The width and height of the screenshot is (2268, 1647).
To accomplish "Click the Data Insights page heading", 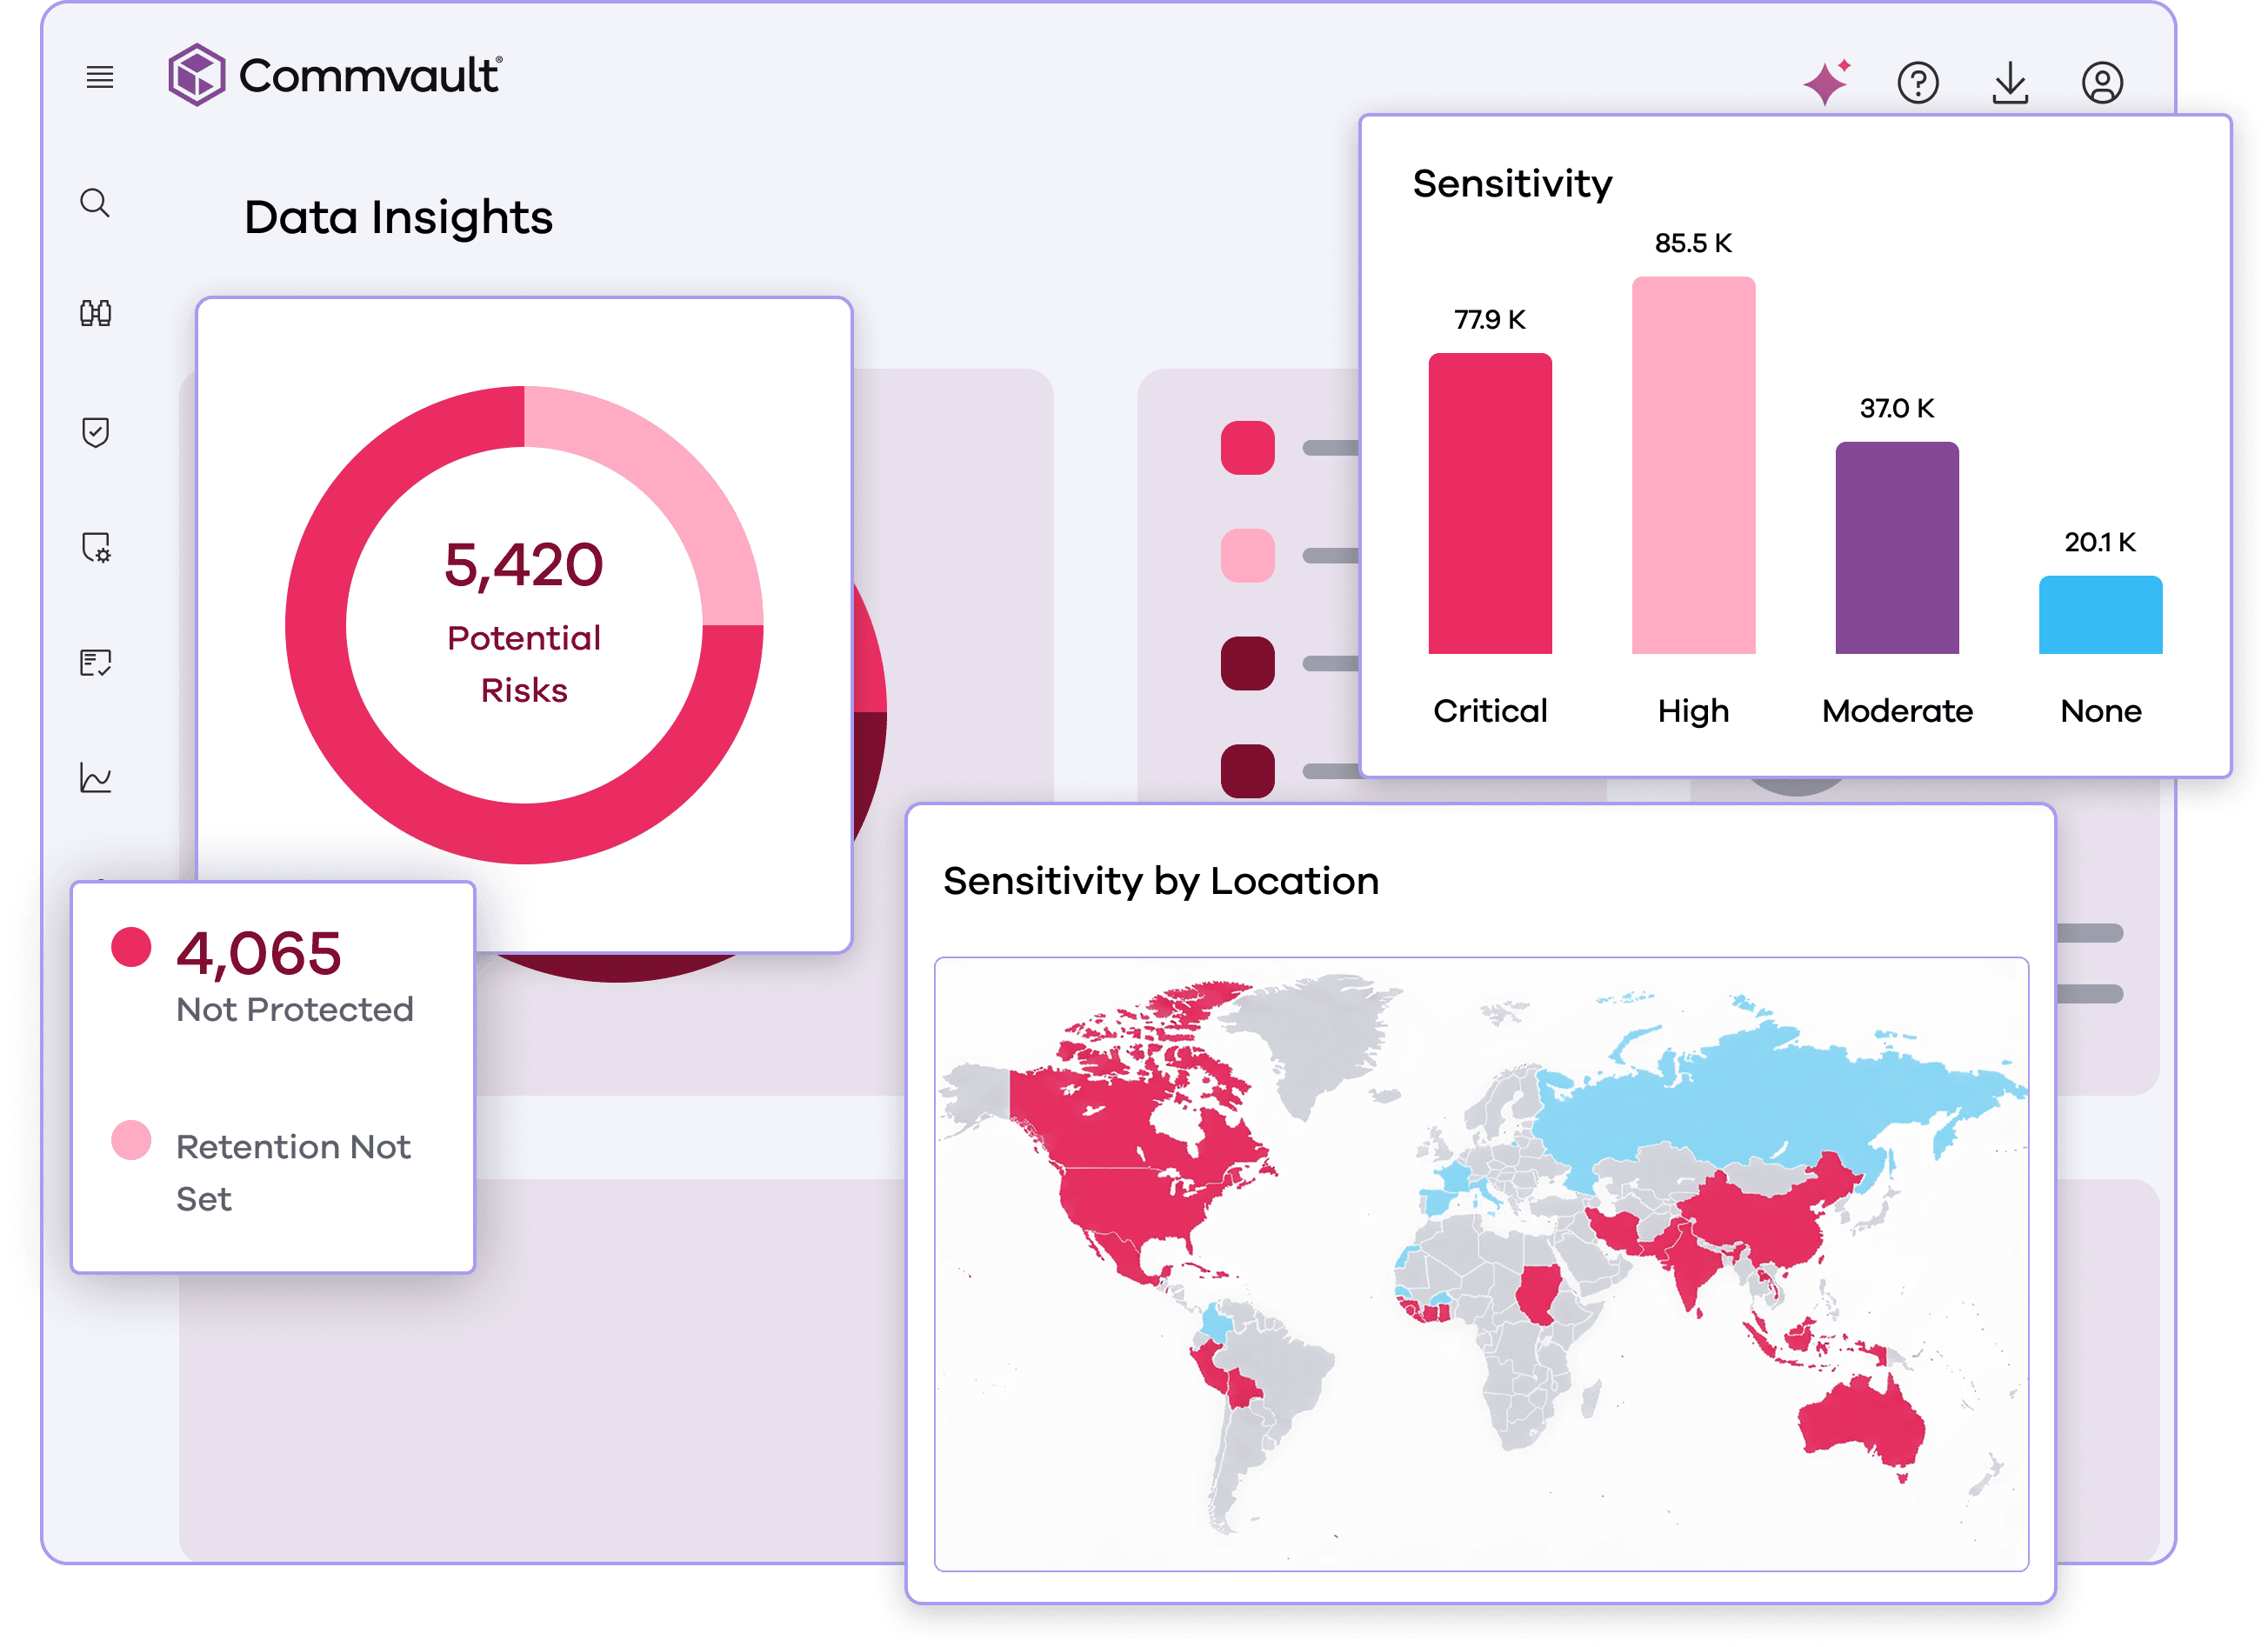I will coord(398,218).
